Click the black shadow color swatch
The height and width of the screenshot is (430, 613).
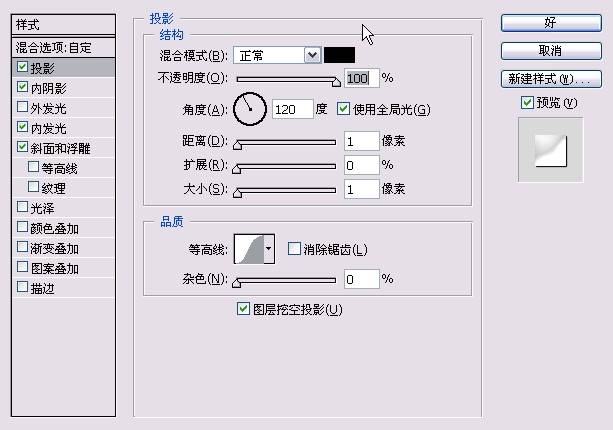click(x=340, y=55)
